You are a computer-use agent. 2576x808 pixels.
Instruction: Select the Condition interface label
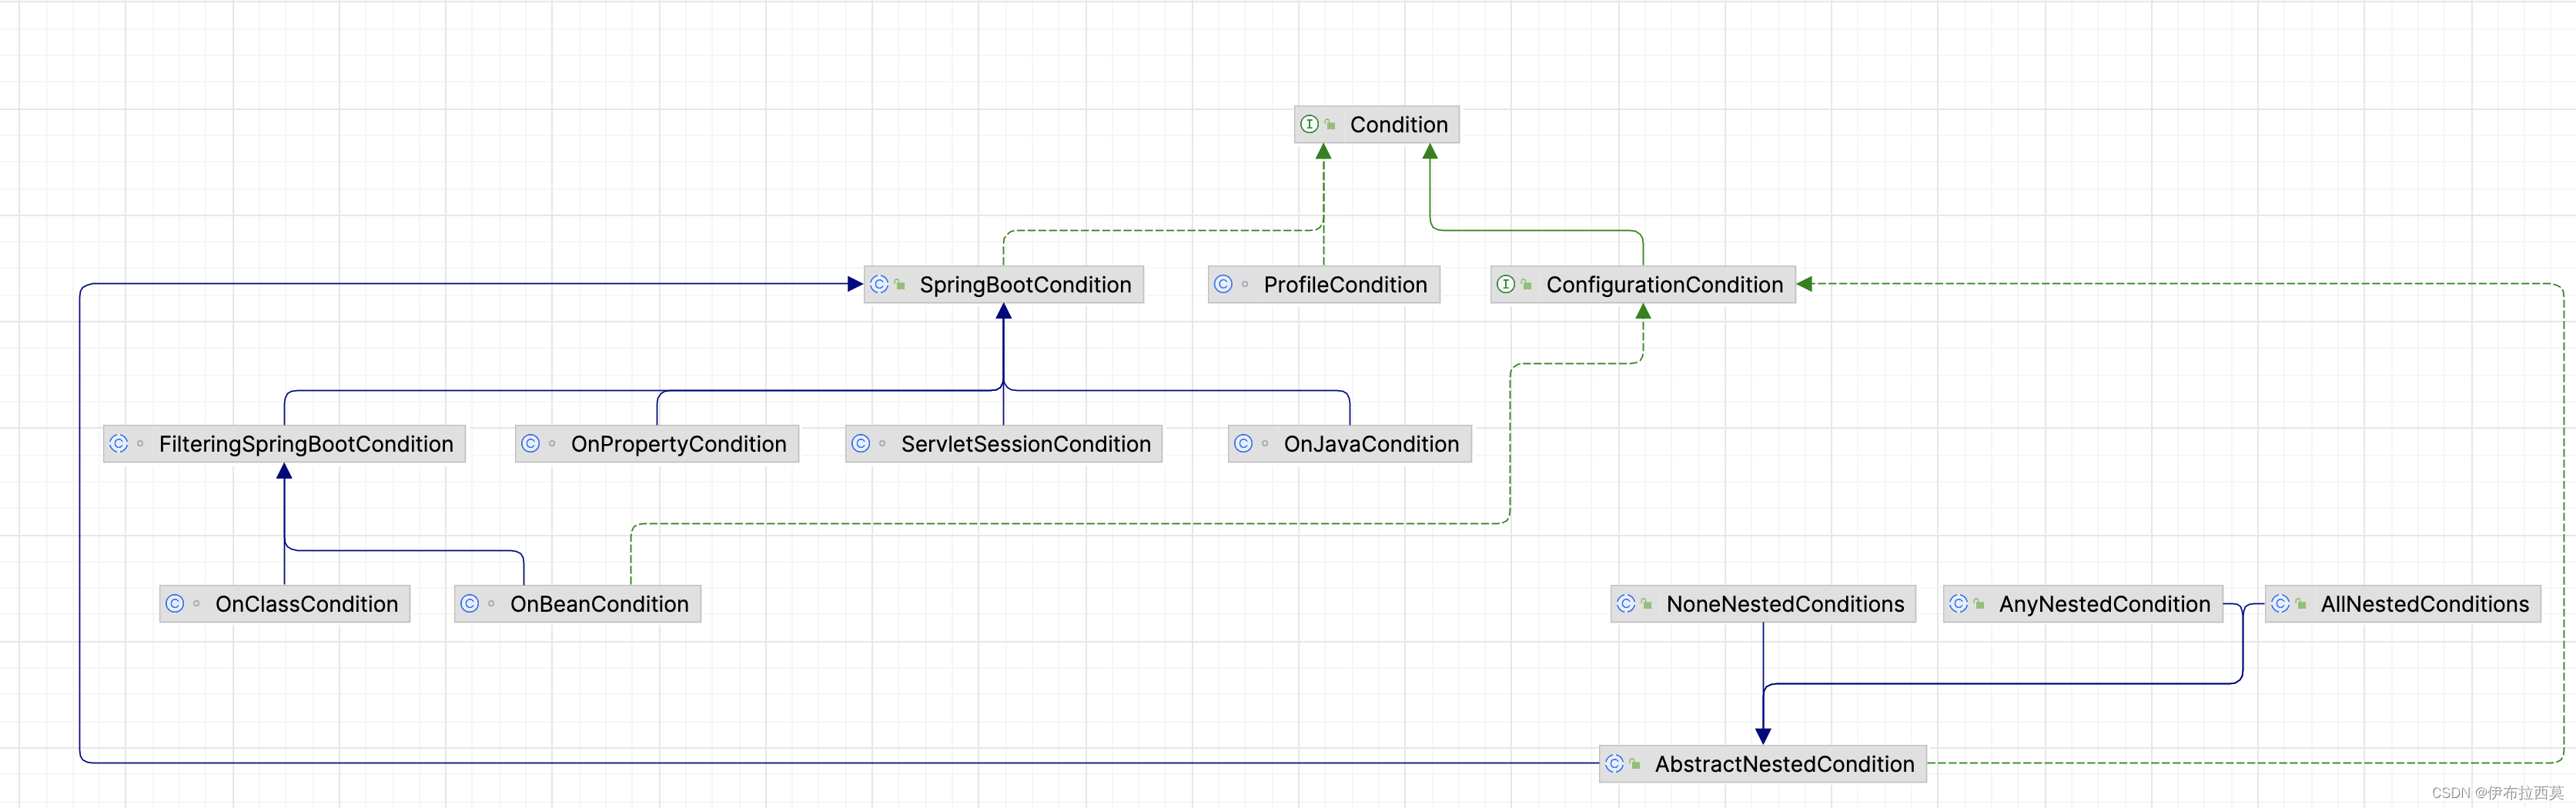1399,125
